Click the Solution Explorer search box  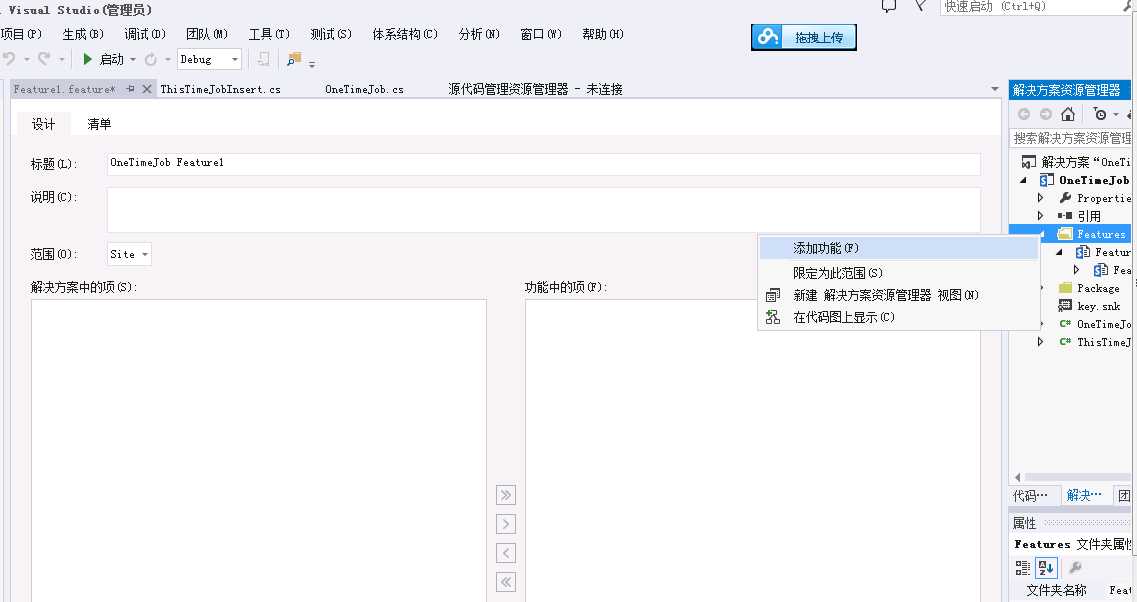pyautogui.click(x=1070, y=138)
